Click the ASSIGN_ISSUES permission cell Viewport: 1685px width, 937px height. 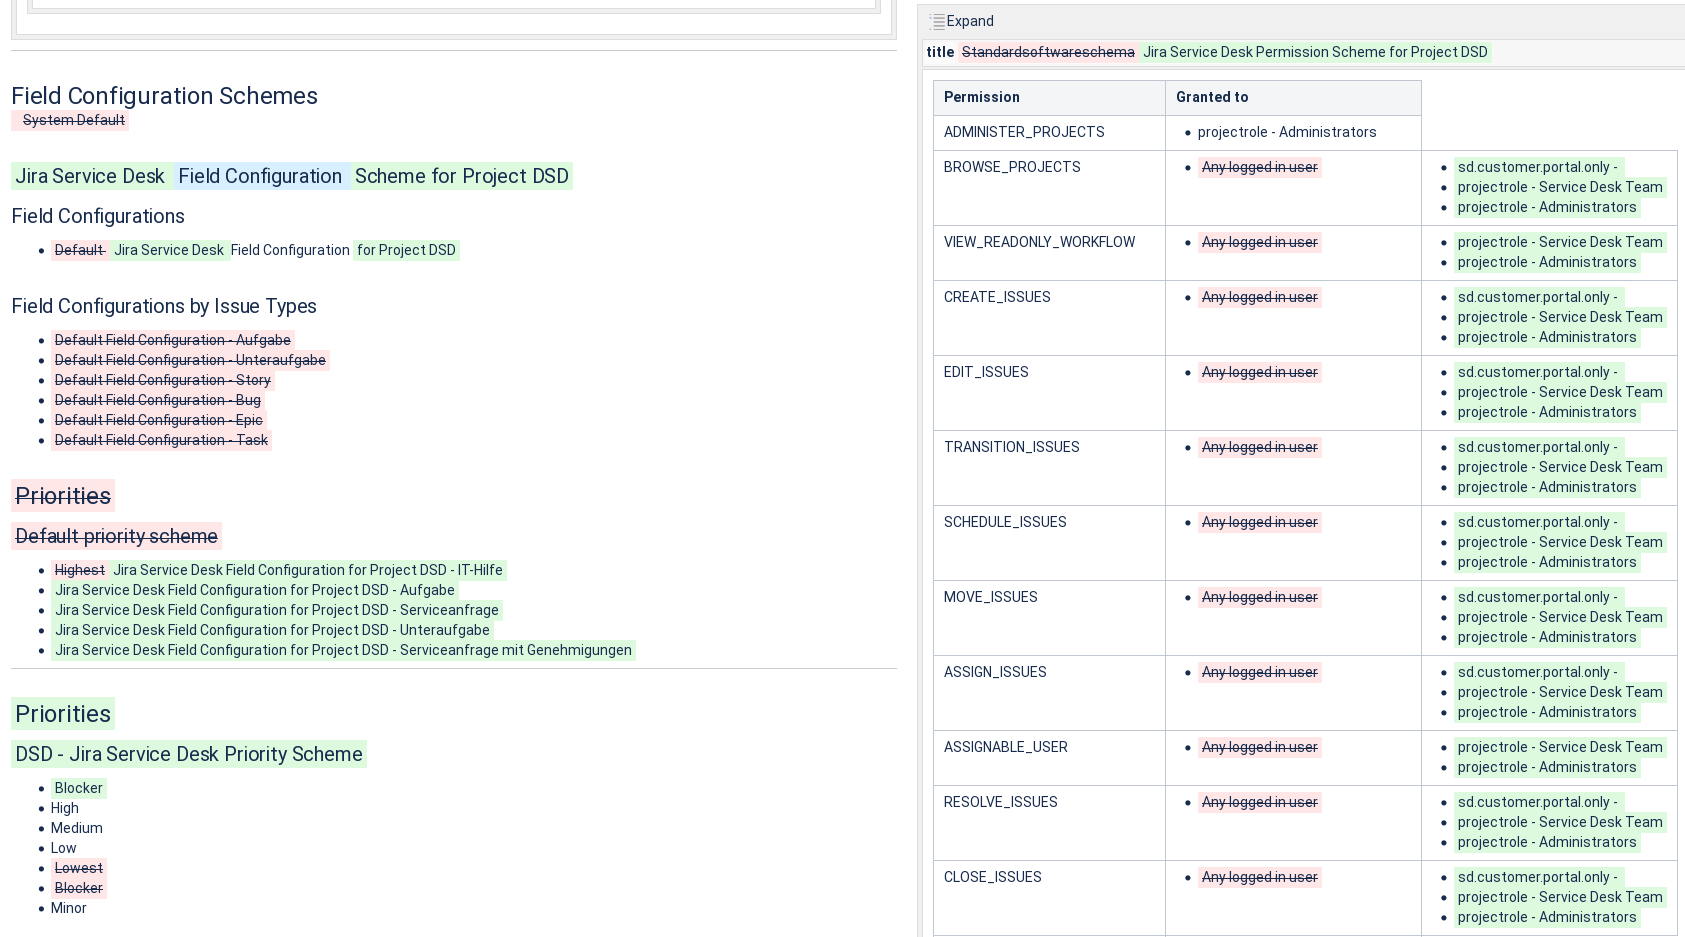point(1049,693)
